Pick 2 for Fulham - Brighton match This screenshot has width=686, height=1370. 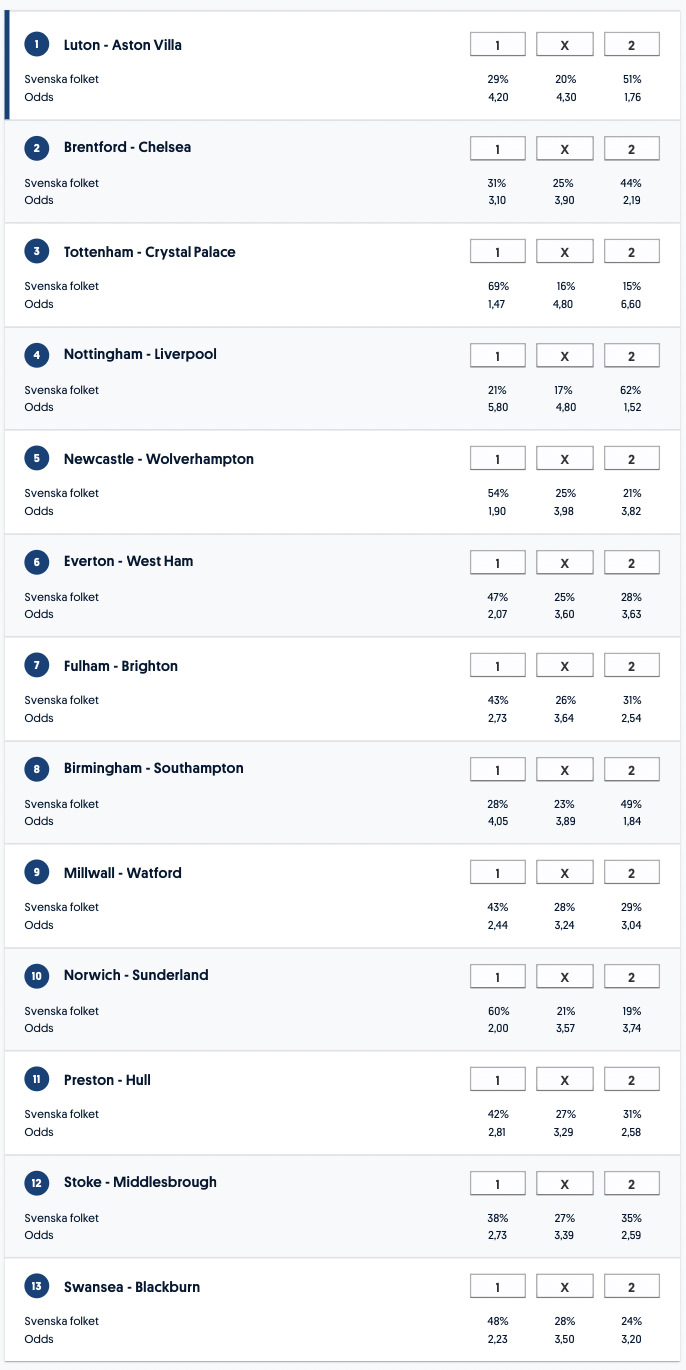(632, 666)
